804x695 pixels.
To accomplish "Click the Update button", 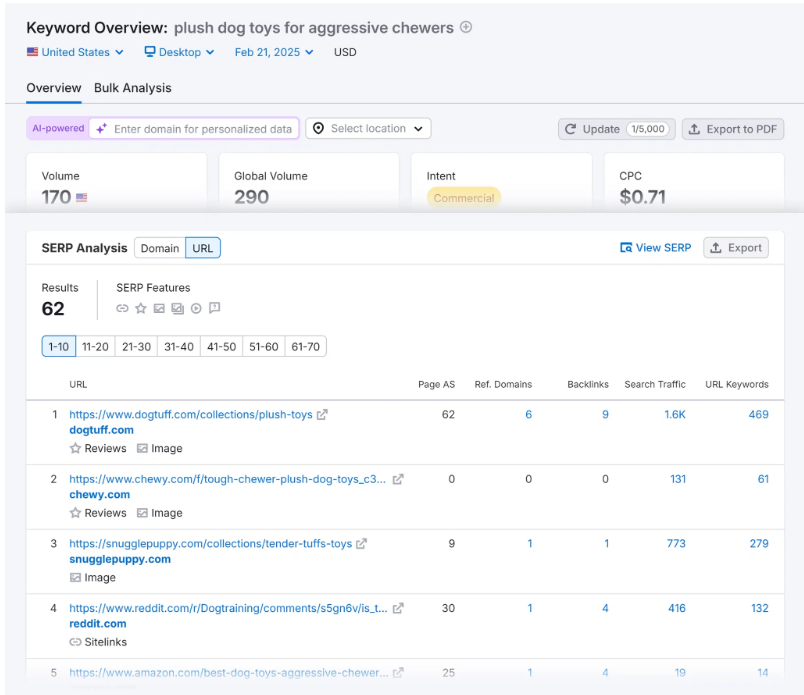I will point(616,129).
